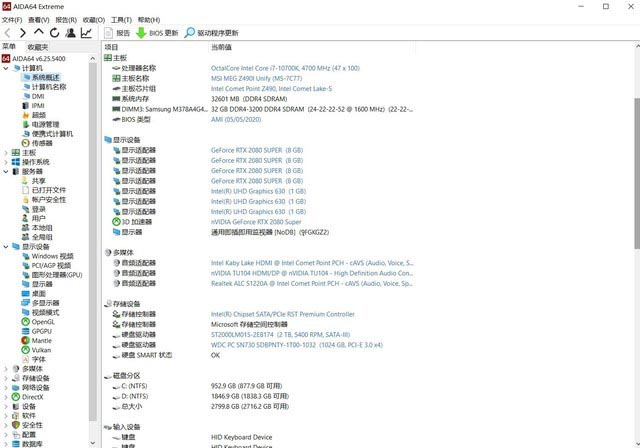Open WDC PC SN730 drive link
The image size is (640, 448).
[x=297, y=345]
